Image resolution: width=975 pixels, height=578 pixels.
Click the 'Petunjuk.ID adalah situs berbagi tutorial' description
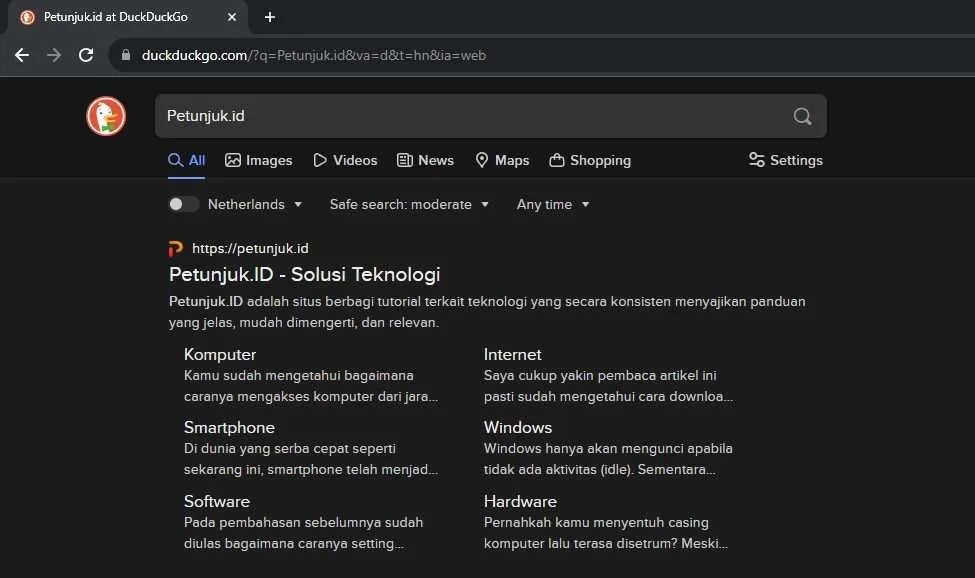(x=487, y=312)
